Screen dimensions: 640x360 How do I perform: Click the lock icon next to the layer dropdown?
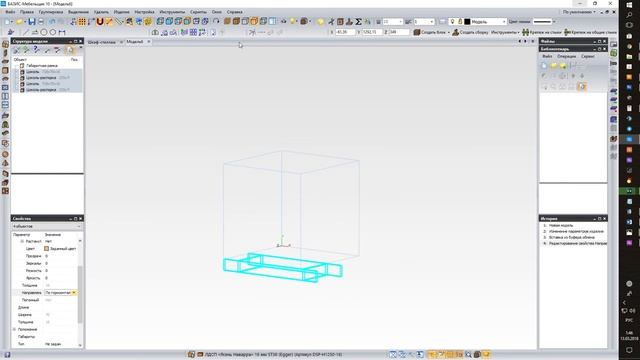point(460,22)
